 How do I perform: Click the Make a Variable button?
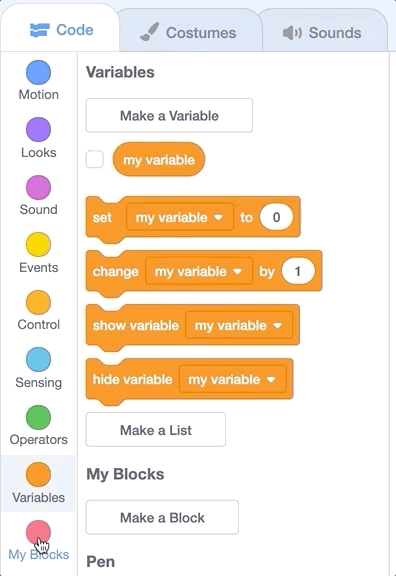click(x=169, y=115)
